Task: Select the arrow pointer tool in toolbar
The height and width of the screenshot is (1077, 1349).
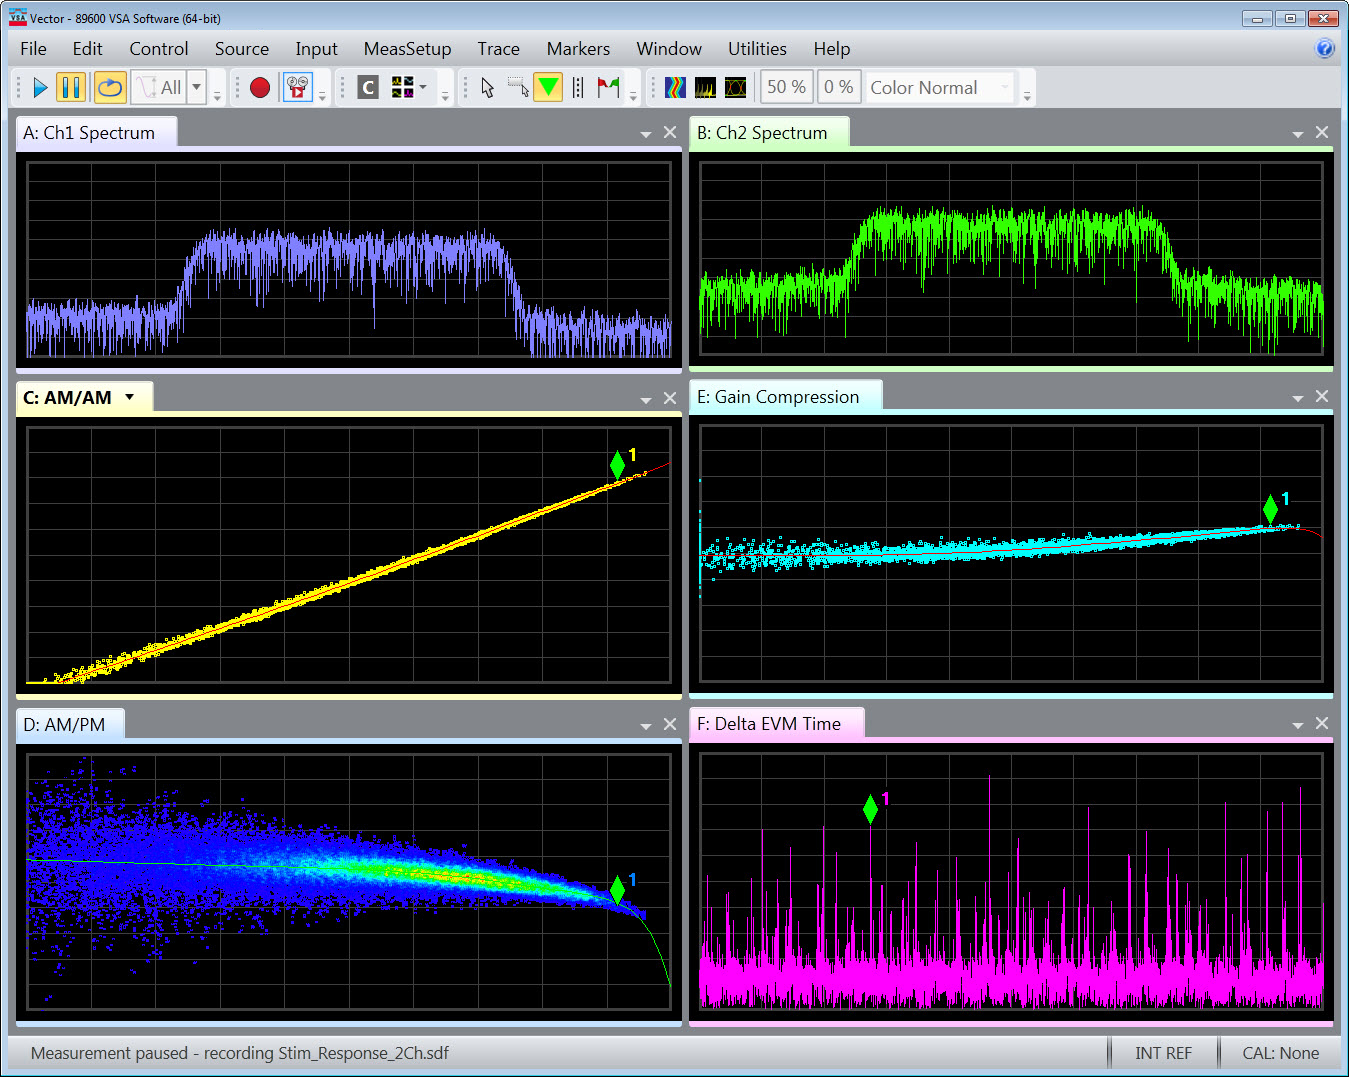Action: coord(486,87)
